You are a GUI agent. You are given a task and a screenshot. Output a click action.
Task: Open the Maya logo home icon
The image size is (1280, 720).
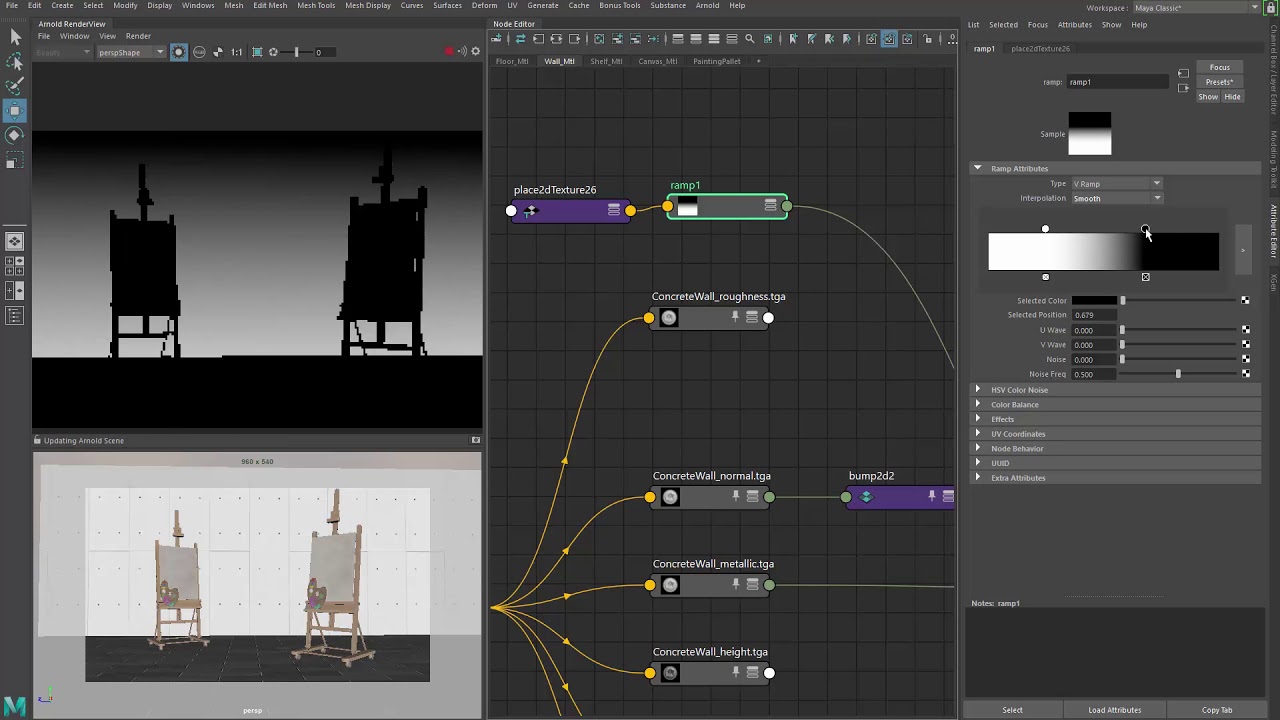tap(14, 706)
